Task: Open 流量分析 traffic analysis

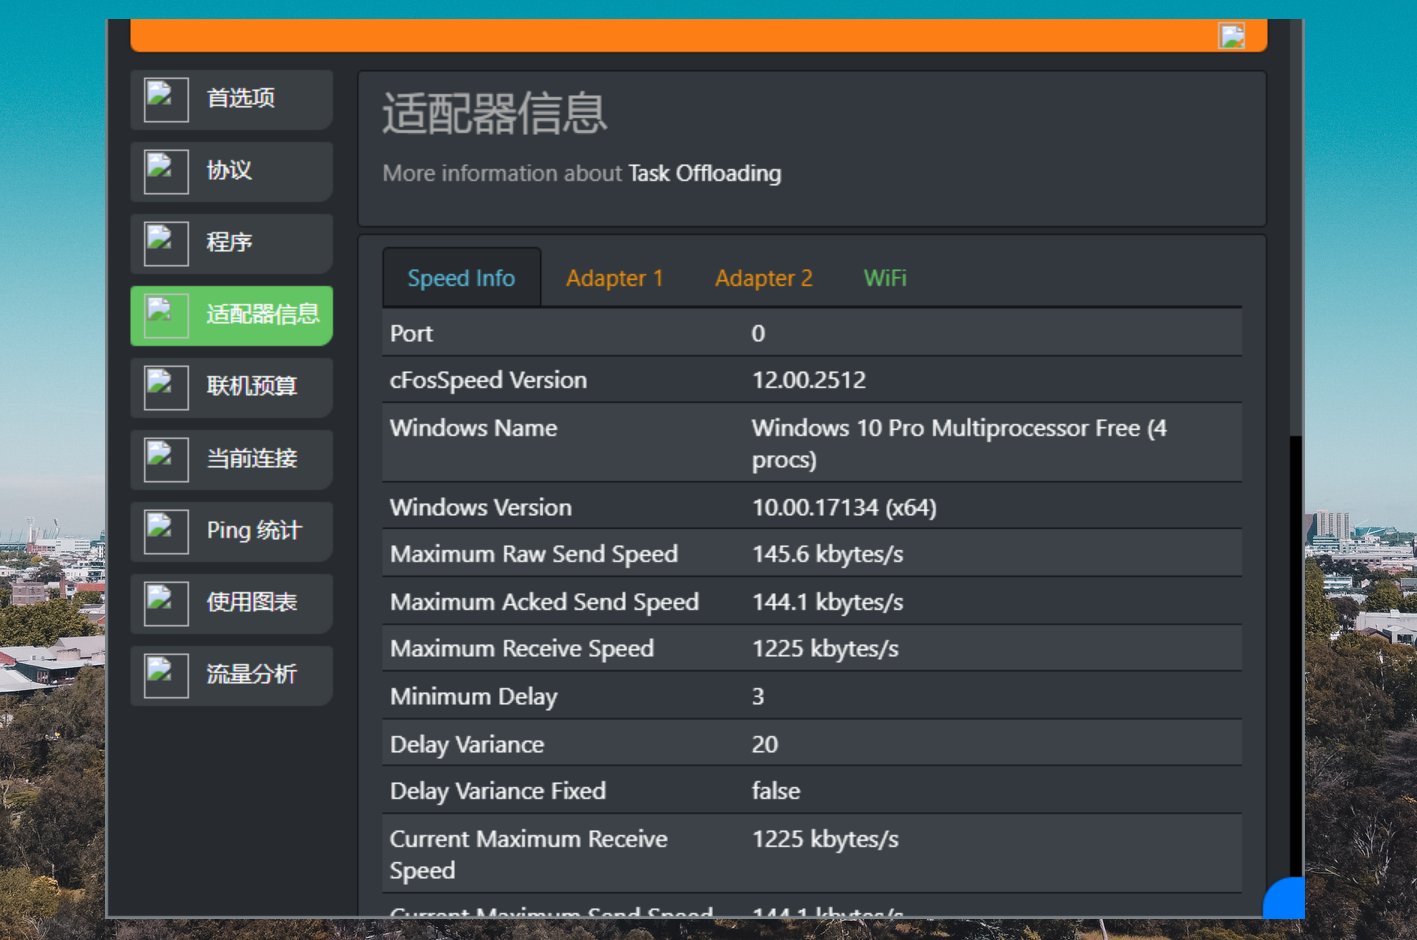Action: click(231, 676)
